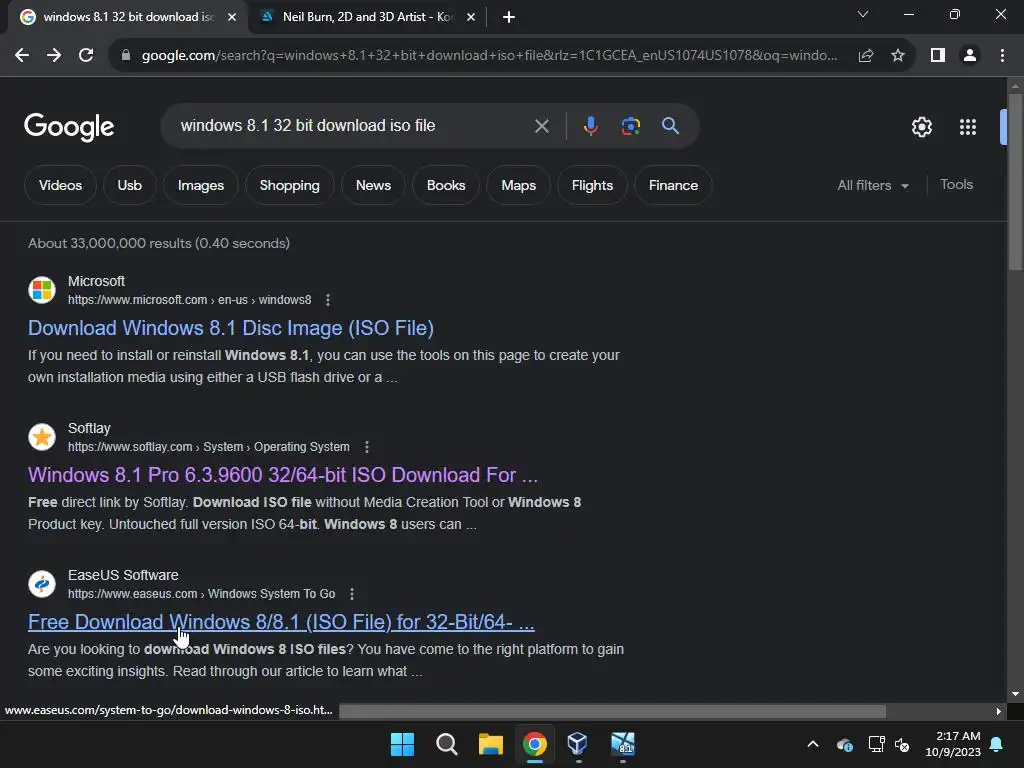The image size is (1024, 768).
Task: Click the vertical page scrollbar thumb
Action: click(1015, 182)
